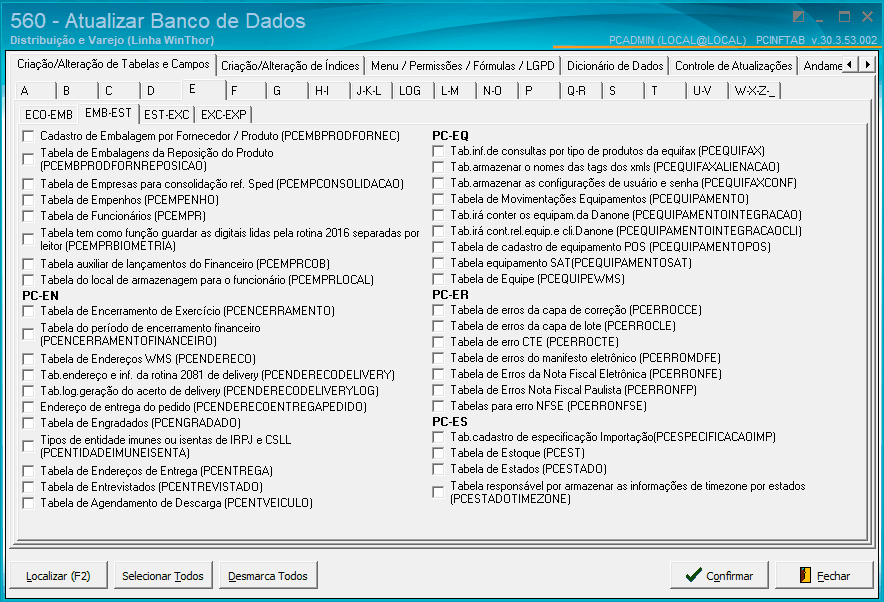This screenshot has width=884, height=602.
Task: Switch to EXC-EXP sub-tab
Action: (x=223, y=114)
